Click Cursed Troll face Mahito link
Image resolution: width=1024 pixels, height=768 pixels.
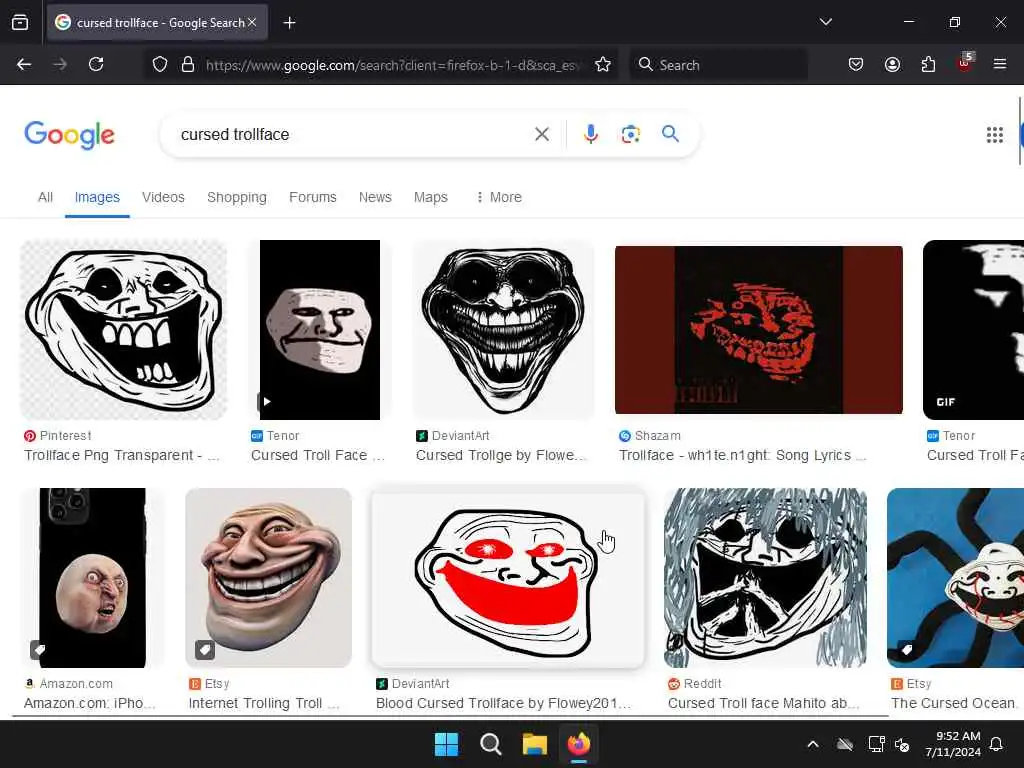point(764,703)
